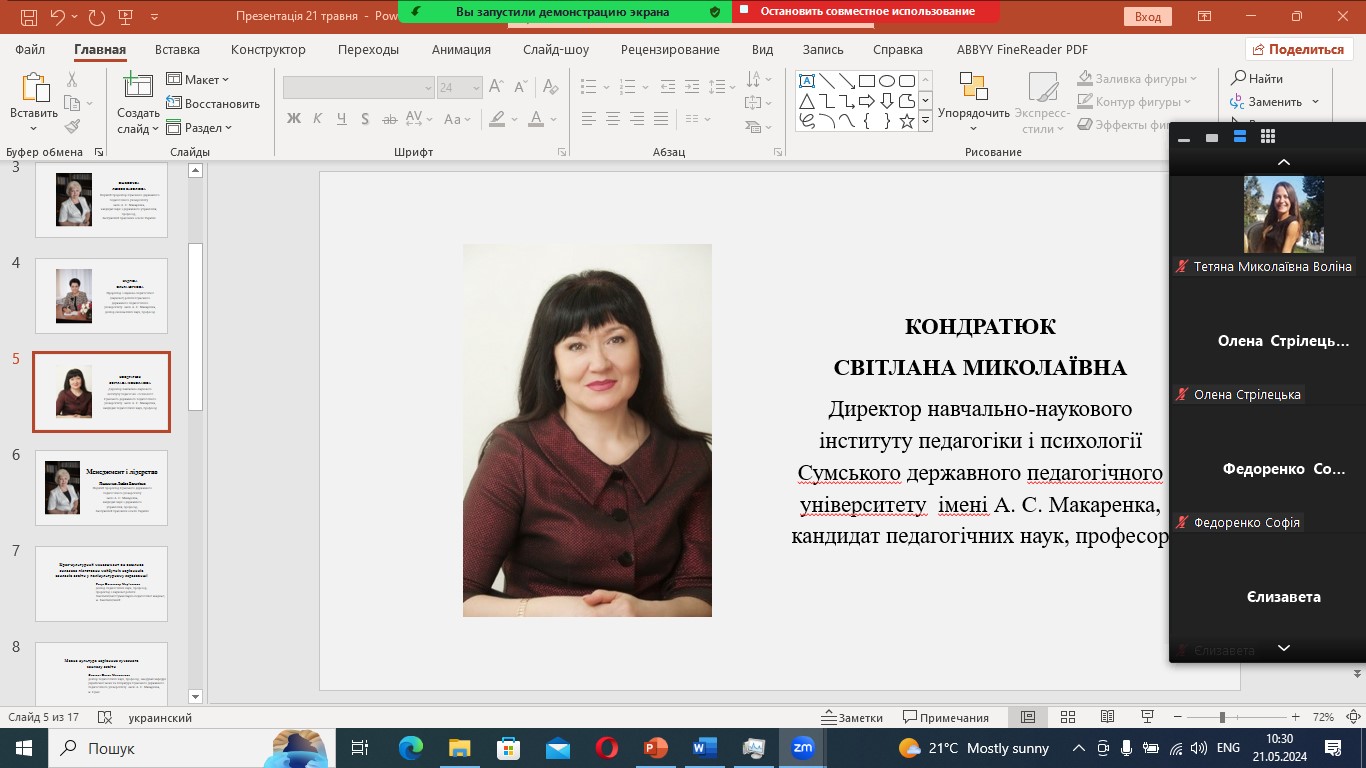
Task: Click the Cut scissors icon
Action: click(72, 80)
